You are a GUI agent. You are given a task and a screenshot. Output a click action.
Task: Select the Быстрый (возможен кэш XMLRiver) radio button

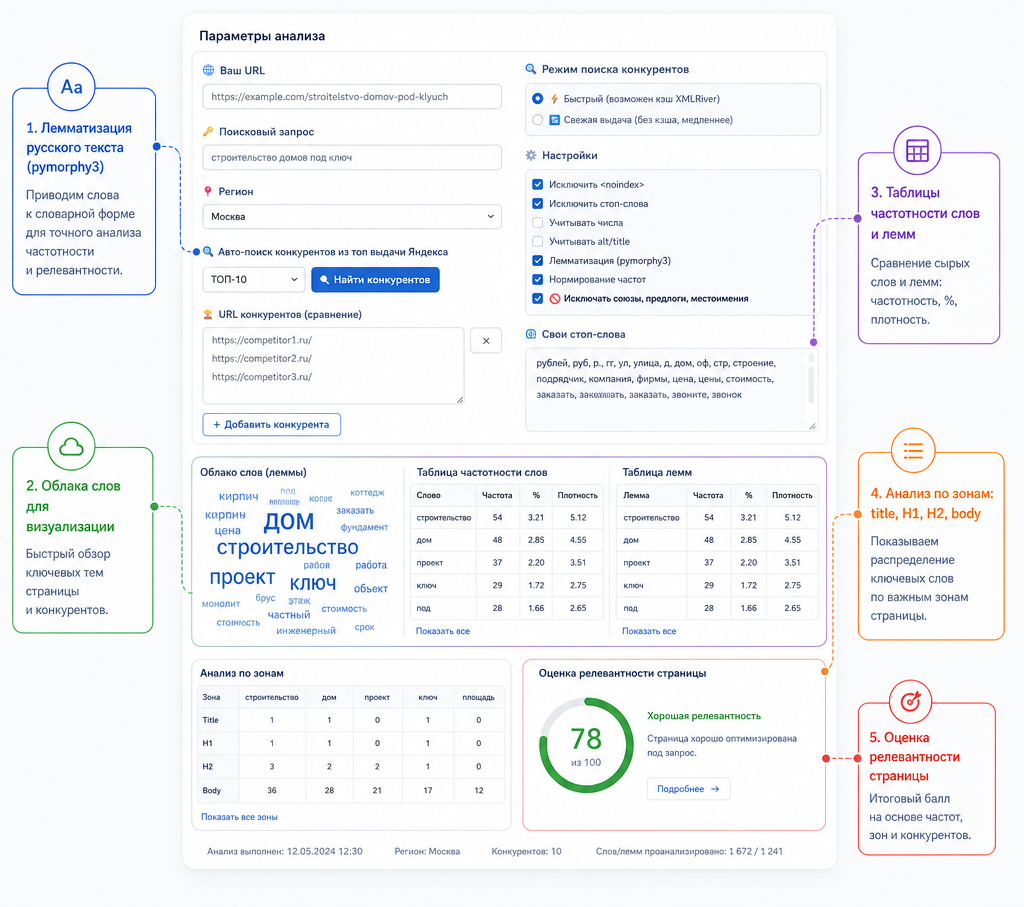point(537,99)
